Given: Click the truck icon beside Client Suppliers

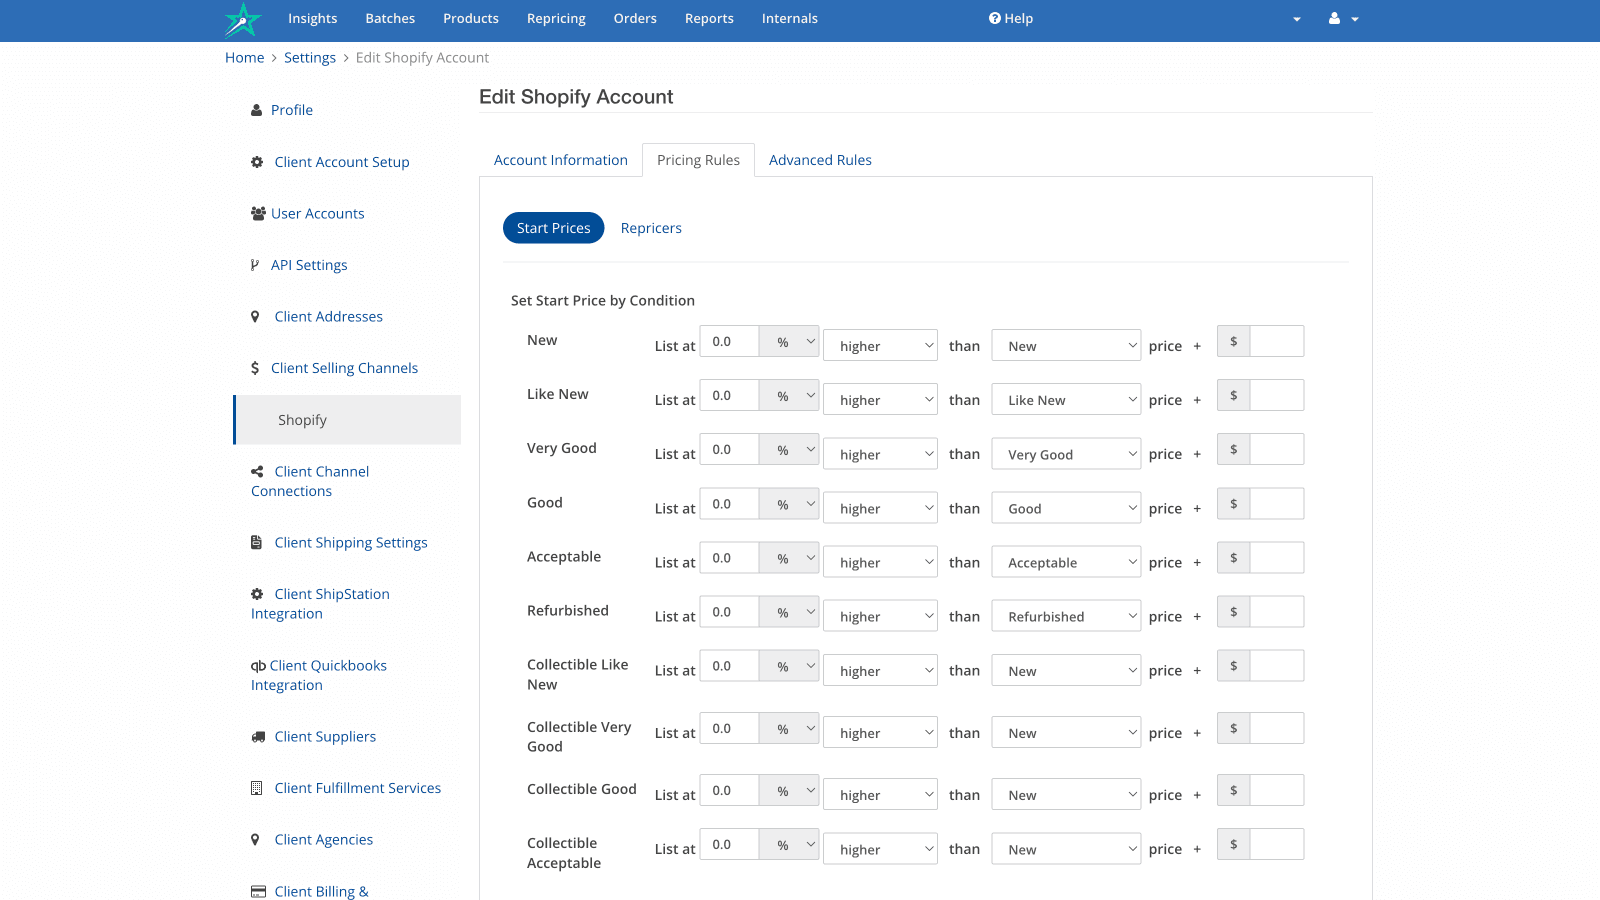Looking at the screenshot, I should click(x=258, y=737).
